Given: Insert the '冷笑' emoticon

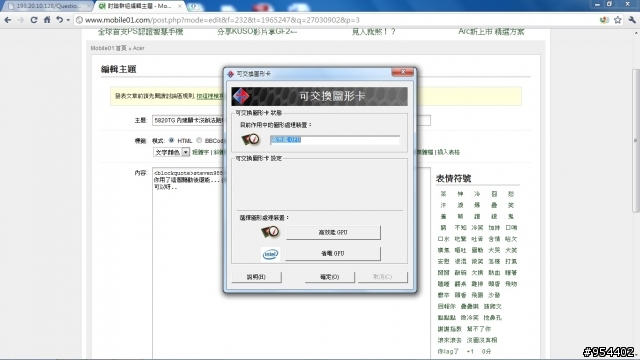Looking at the screenshot, I should click(x=477, y=228).
